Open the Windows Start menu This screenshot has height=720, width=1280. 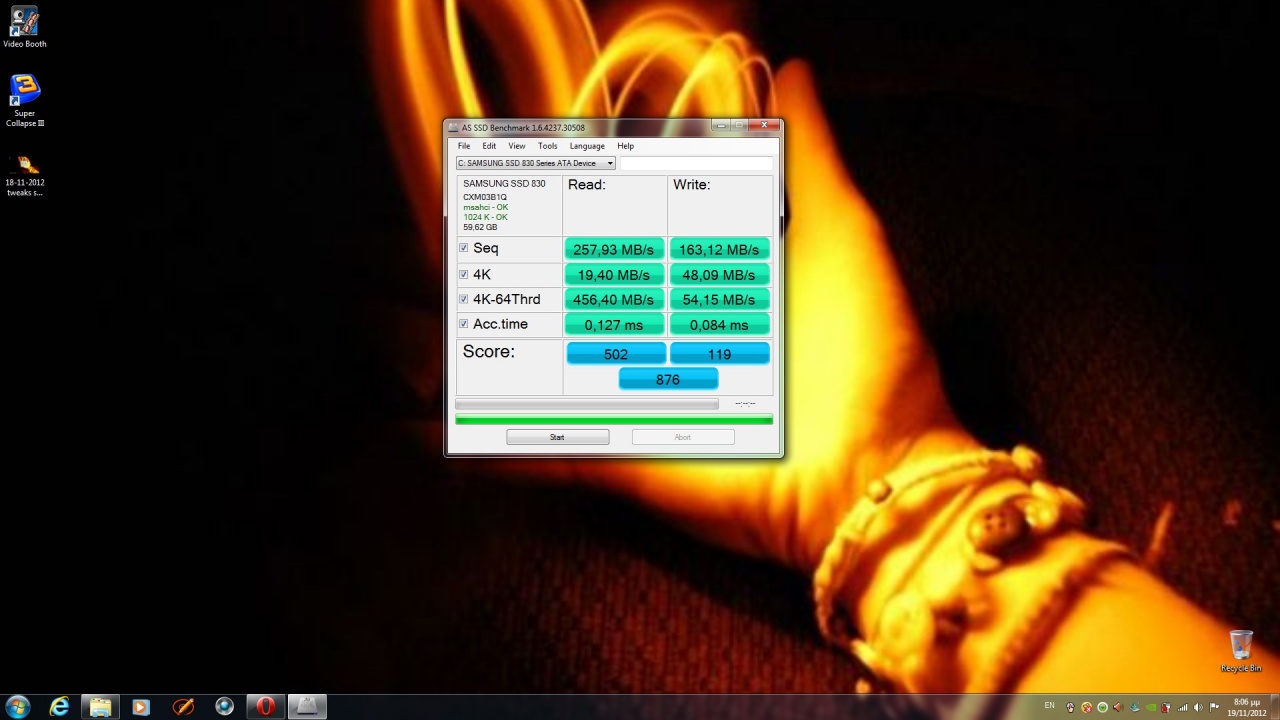click(x=18, y=706)
